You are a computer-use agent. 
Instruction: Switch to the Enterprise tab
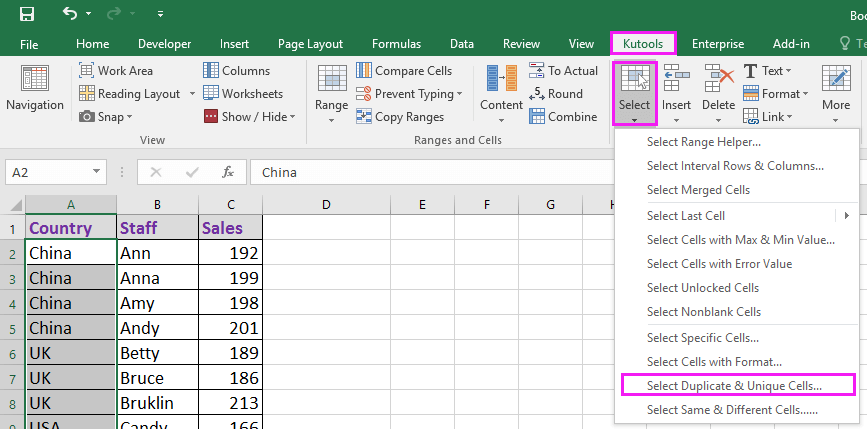click(718, 44)
